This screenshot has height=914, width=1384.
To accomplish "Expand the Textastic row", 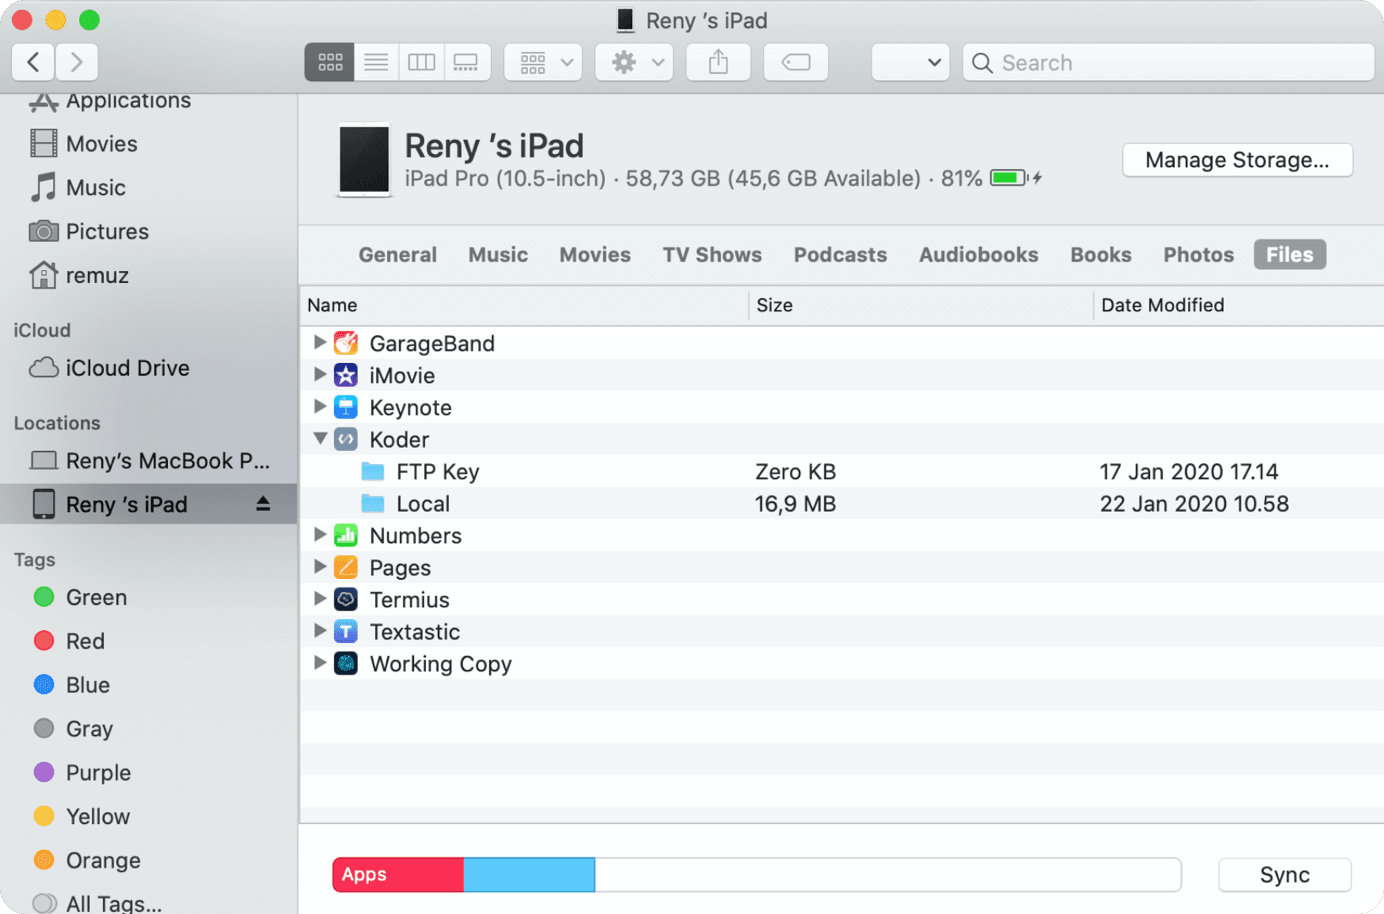I will (x=320, y=630).
